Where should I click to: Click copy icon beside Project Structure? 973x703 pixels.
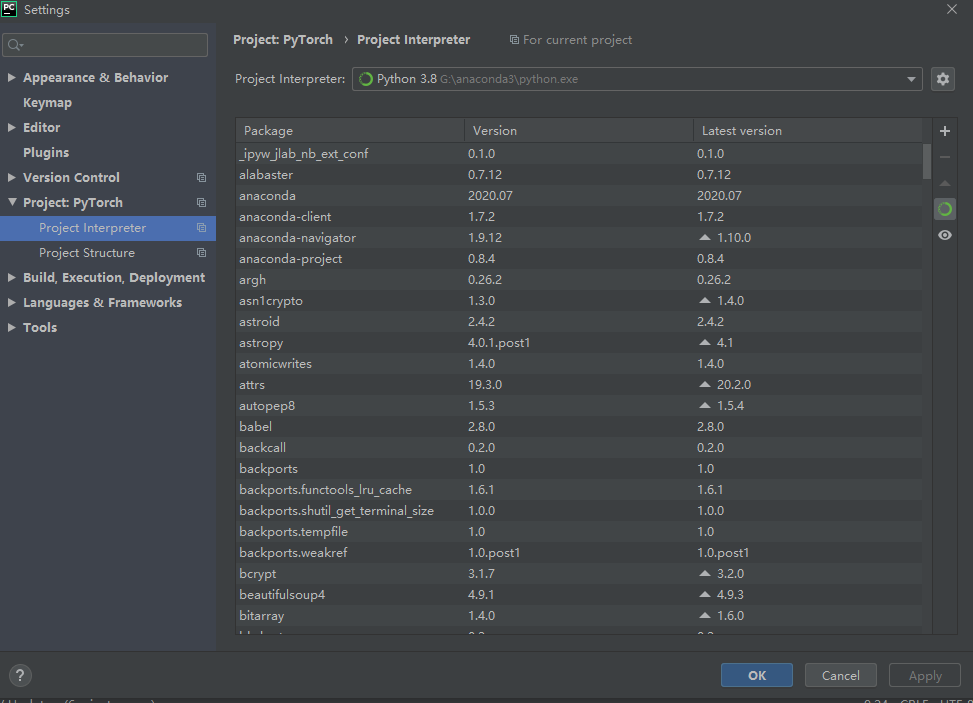[201, 253]
